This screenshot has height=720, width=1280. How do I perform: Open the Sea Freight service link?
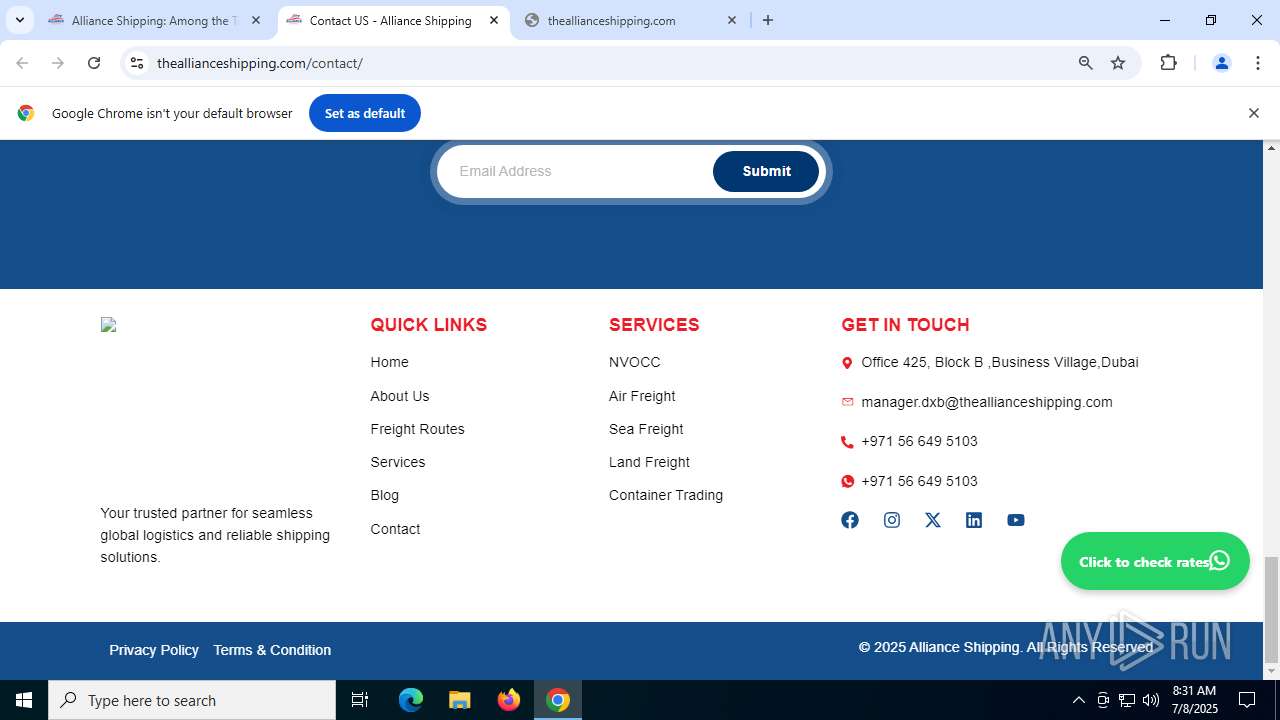pos(646,429)
